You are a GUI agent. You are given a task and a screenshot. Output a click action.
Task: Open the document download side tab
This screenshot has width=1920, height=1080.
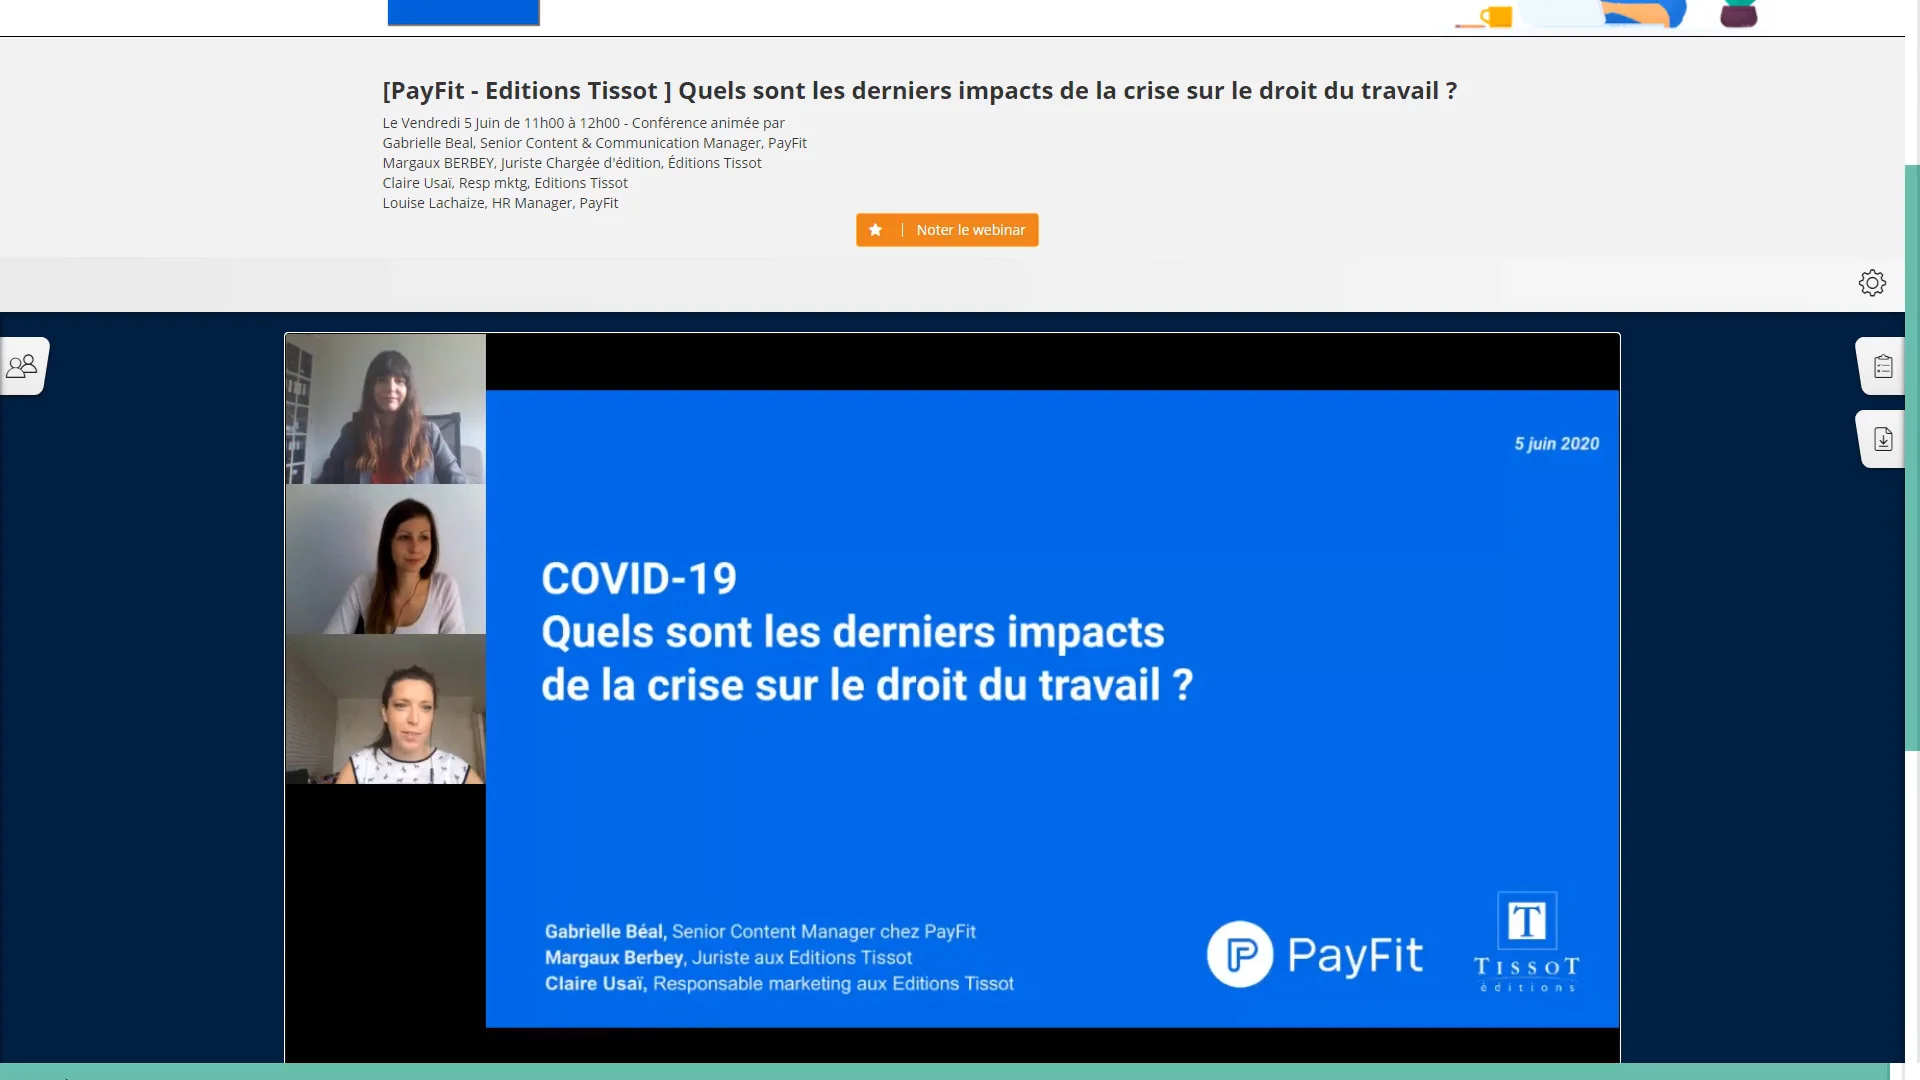1882,439
